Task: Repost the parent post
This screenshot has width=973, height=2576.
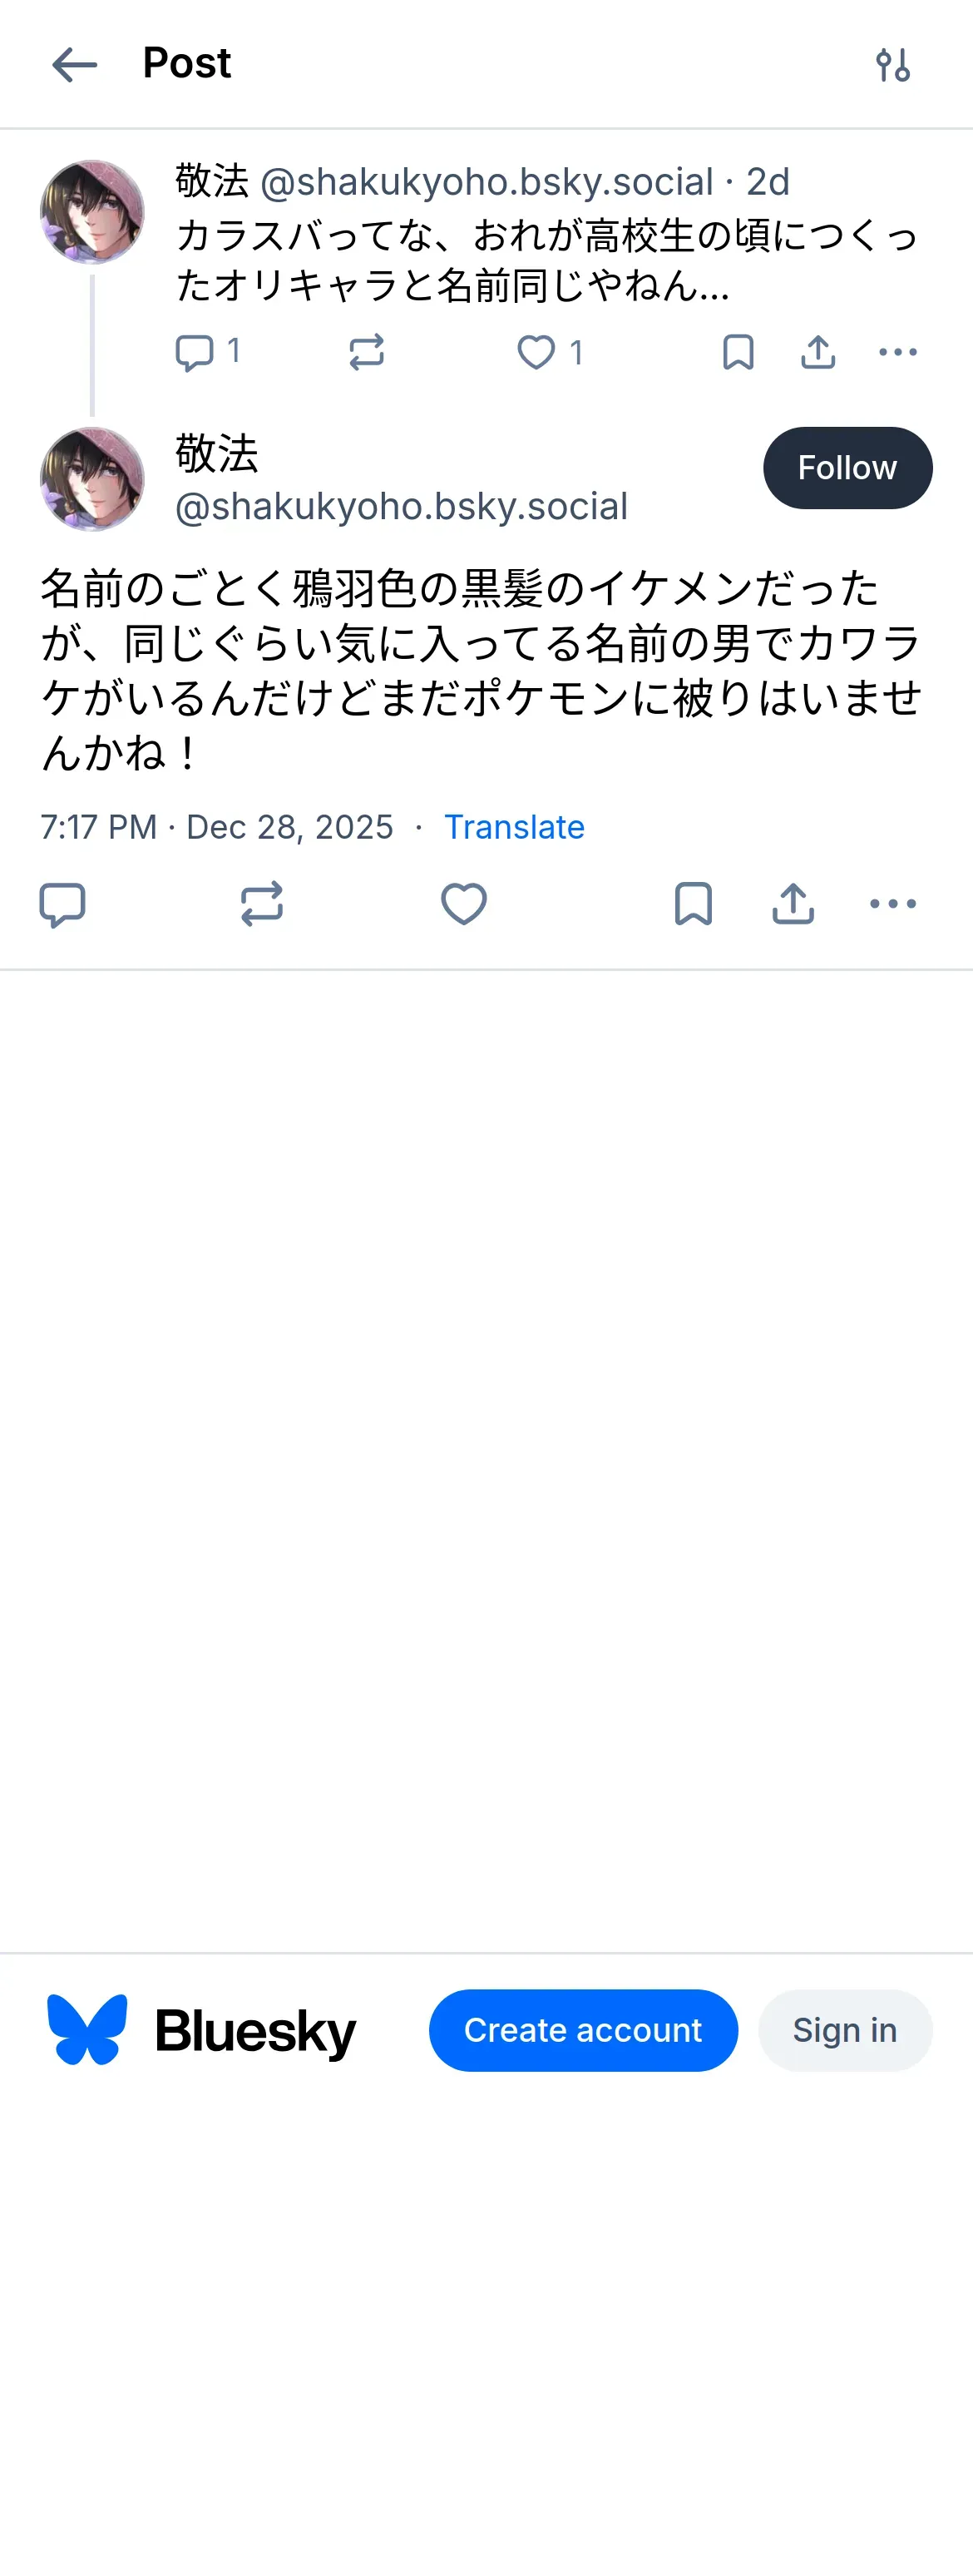Action: pos(367,352)
